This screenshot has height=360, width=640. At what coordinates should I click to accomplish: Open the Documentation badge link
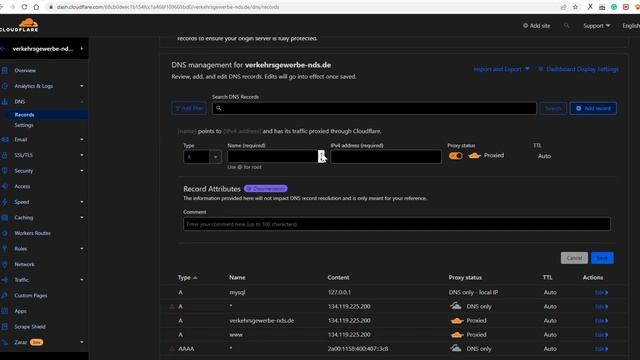click(266, 189)
